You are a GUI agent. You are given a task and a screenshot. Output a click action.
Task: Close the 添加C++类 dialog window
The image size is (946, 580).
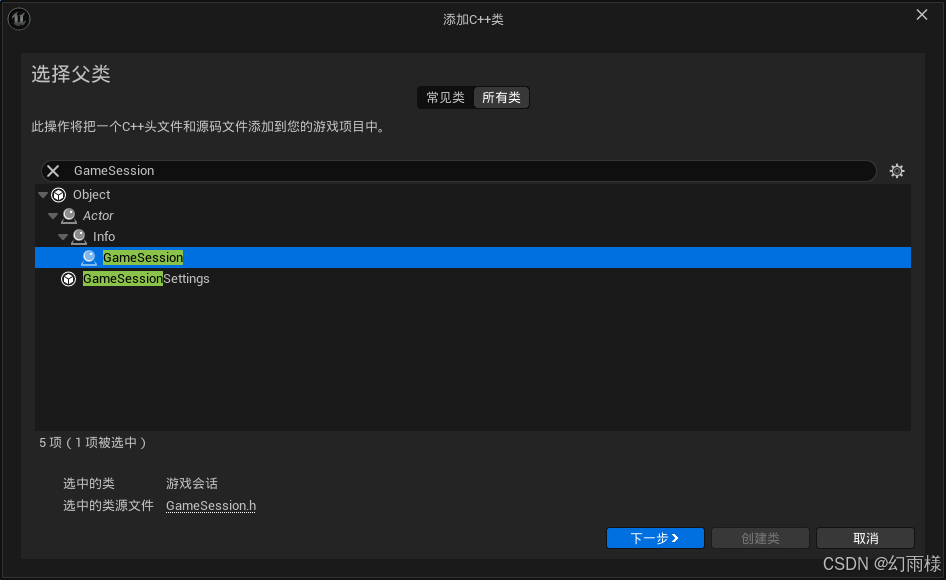coord(921,14)
